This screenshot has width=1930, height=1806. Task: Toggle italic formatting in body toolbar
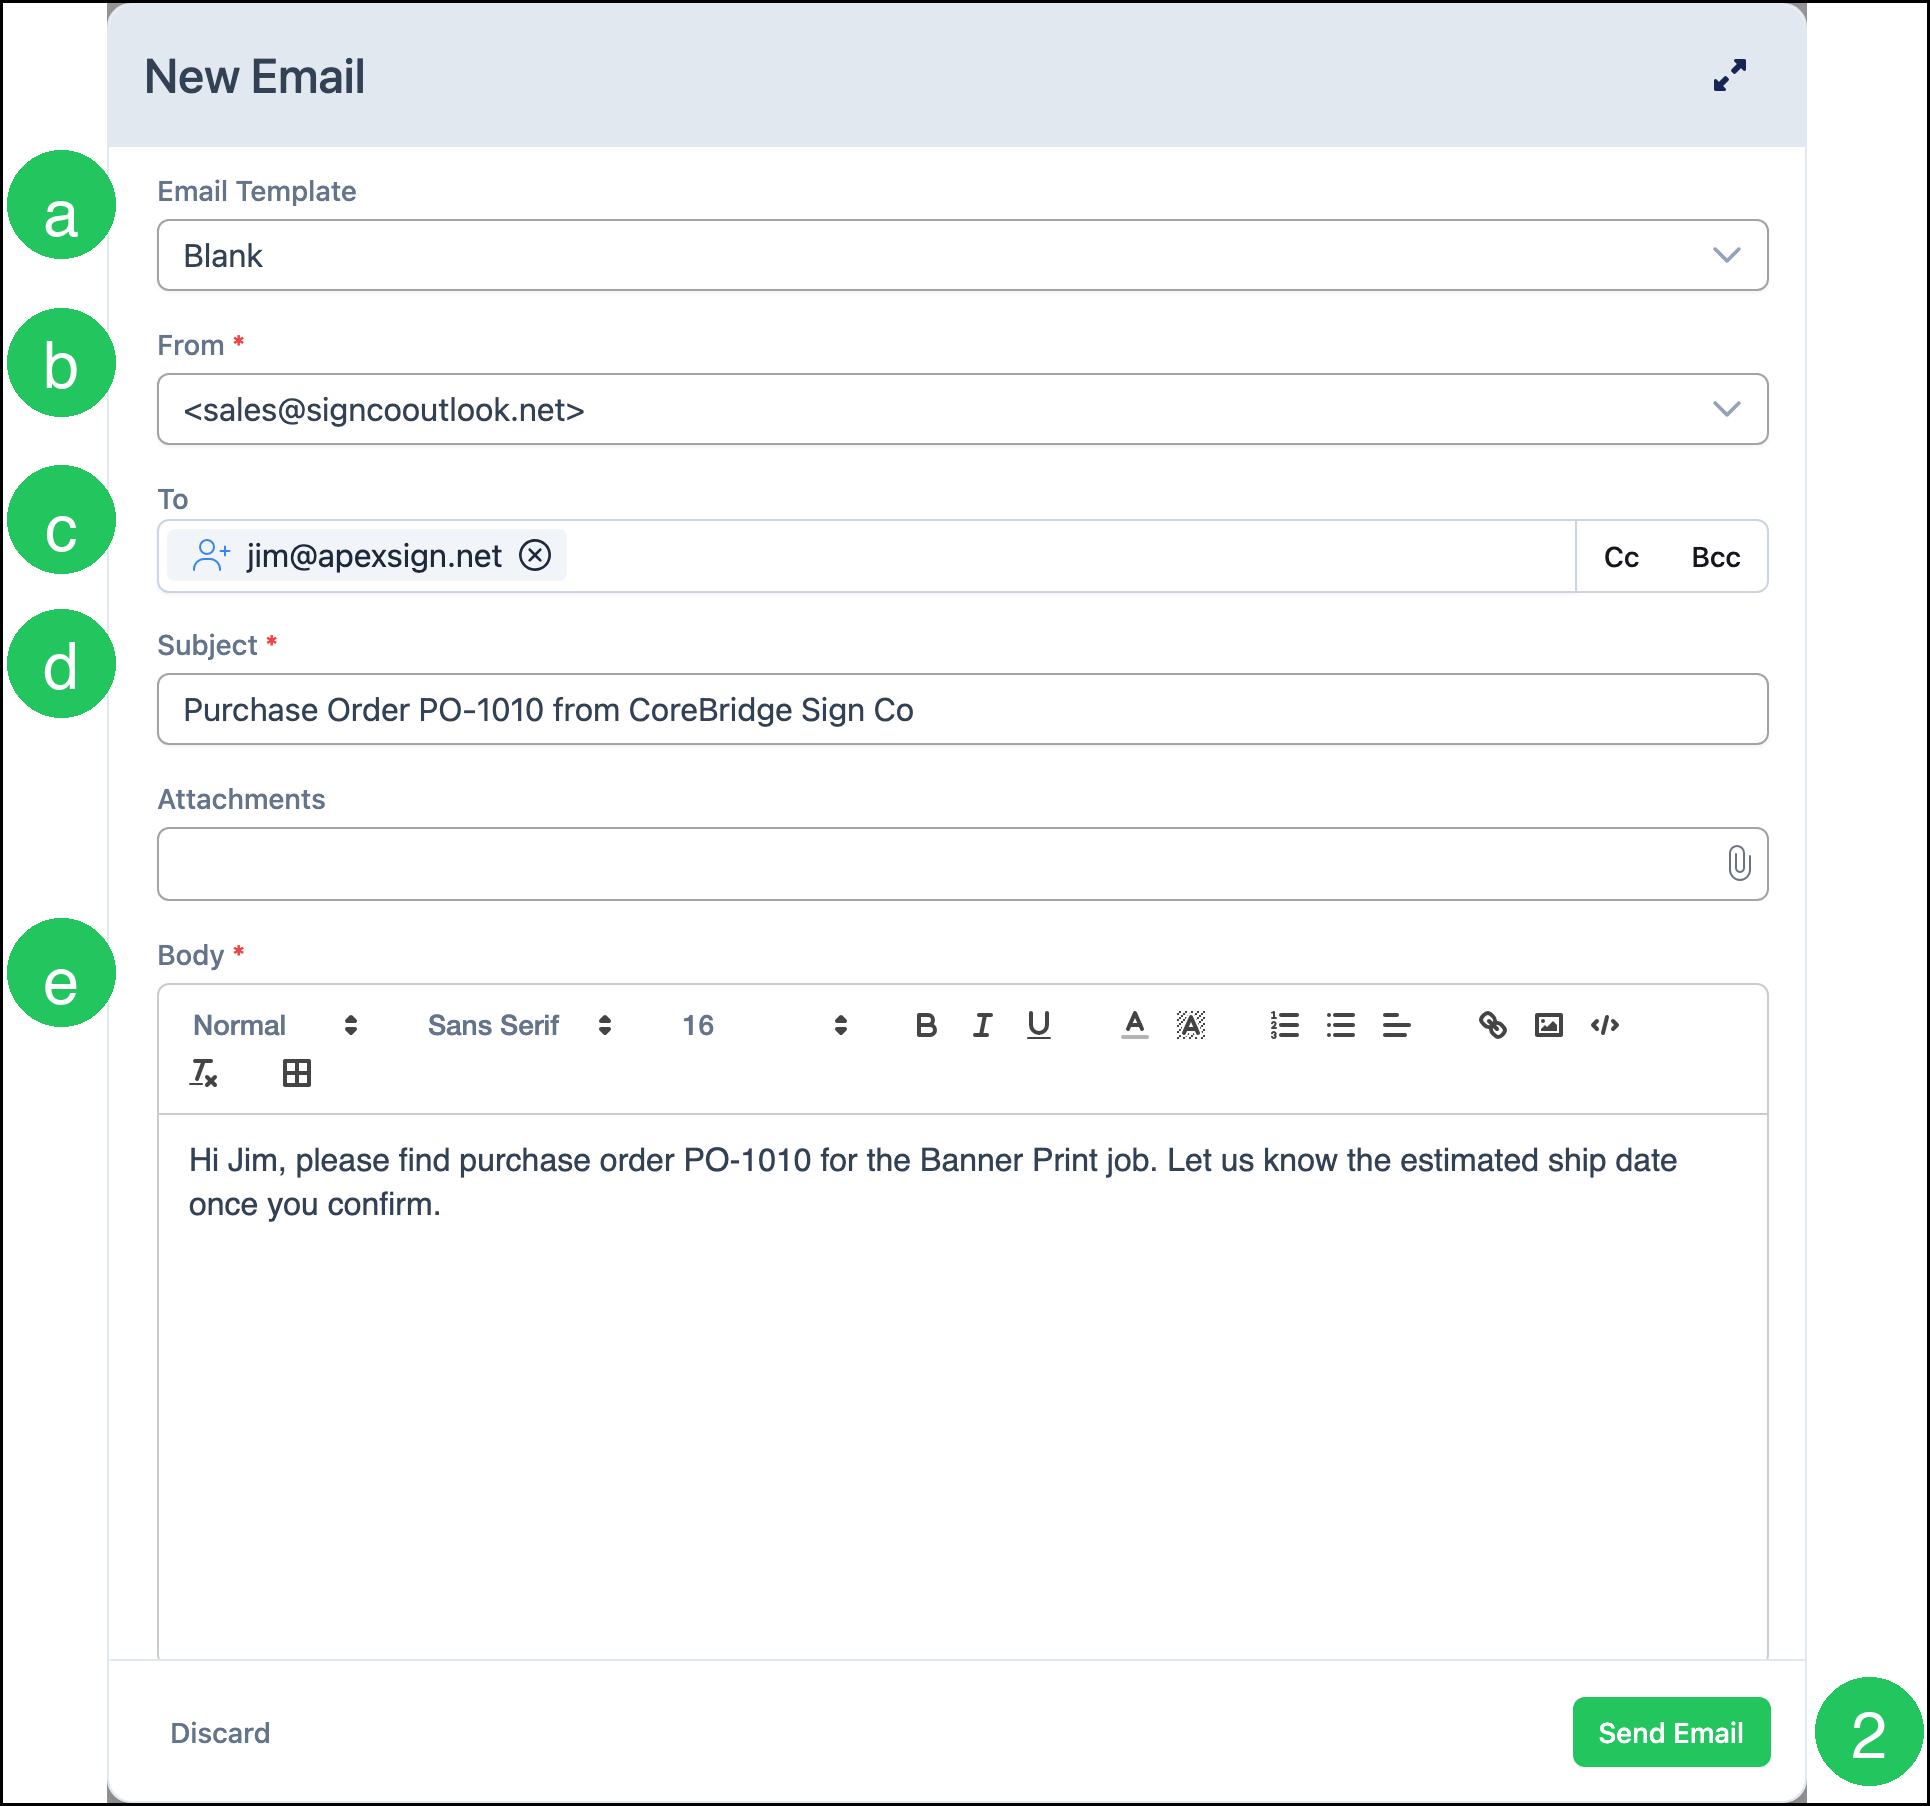click(982, 1025)
